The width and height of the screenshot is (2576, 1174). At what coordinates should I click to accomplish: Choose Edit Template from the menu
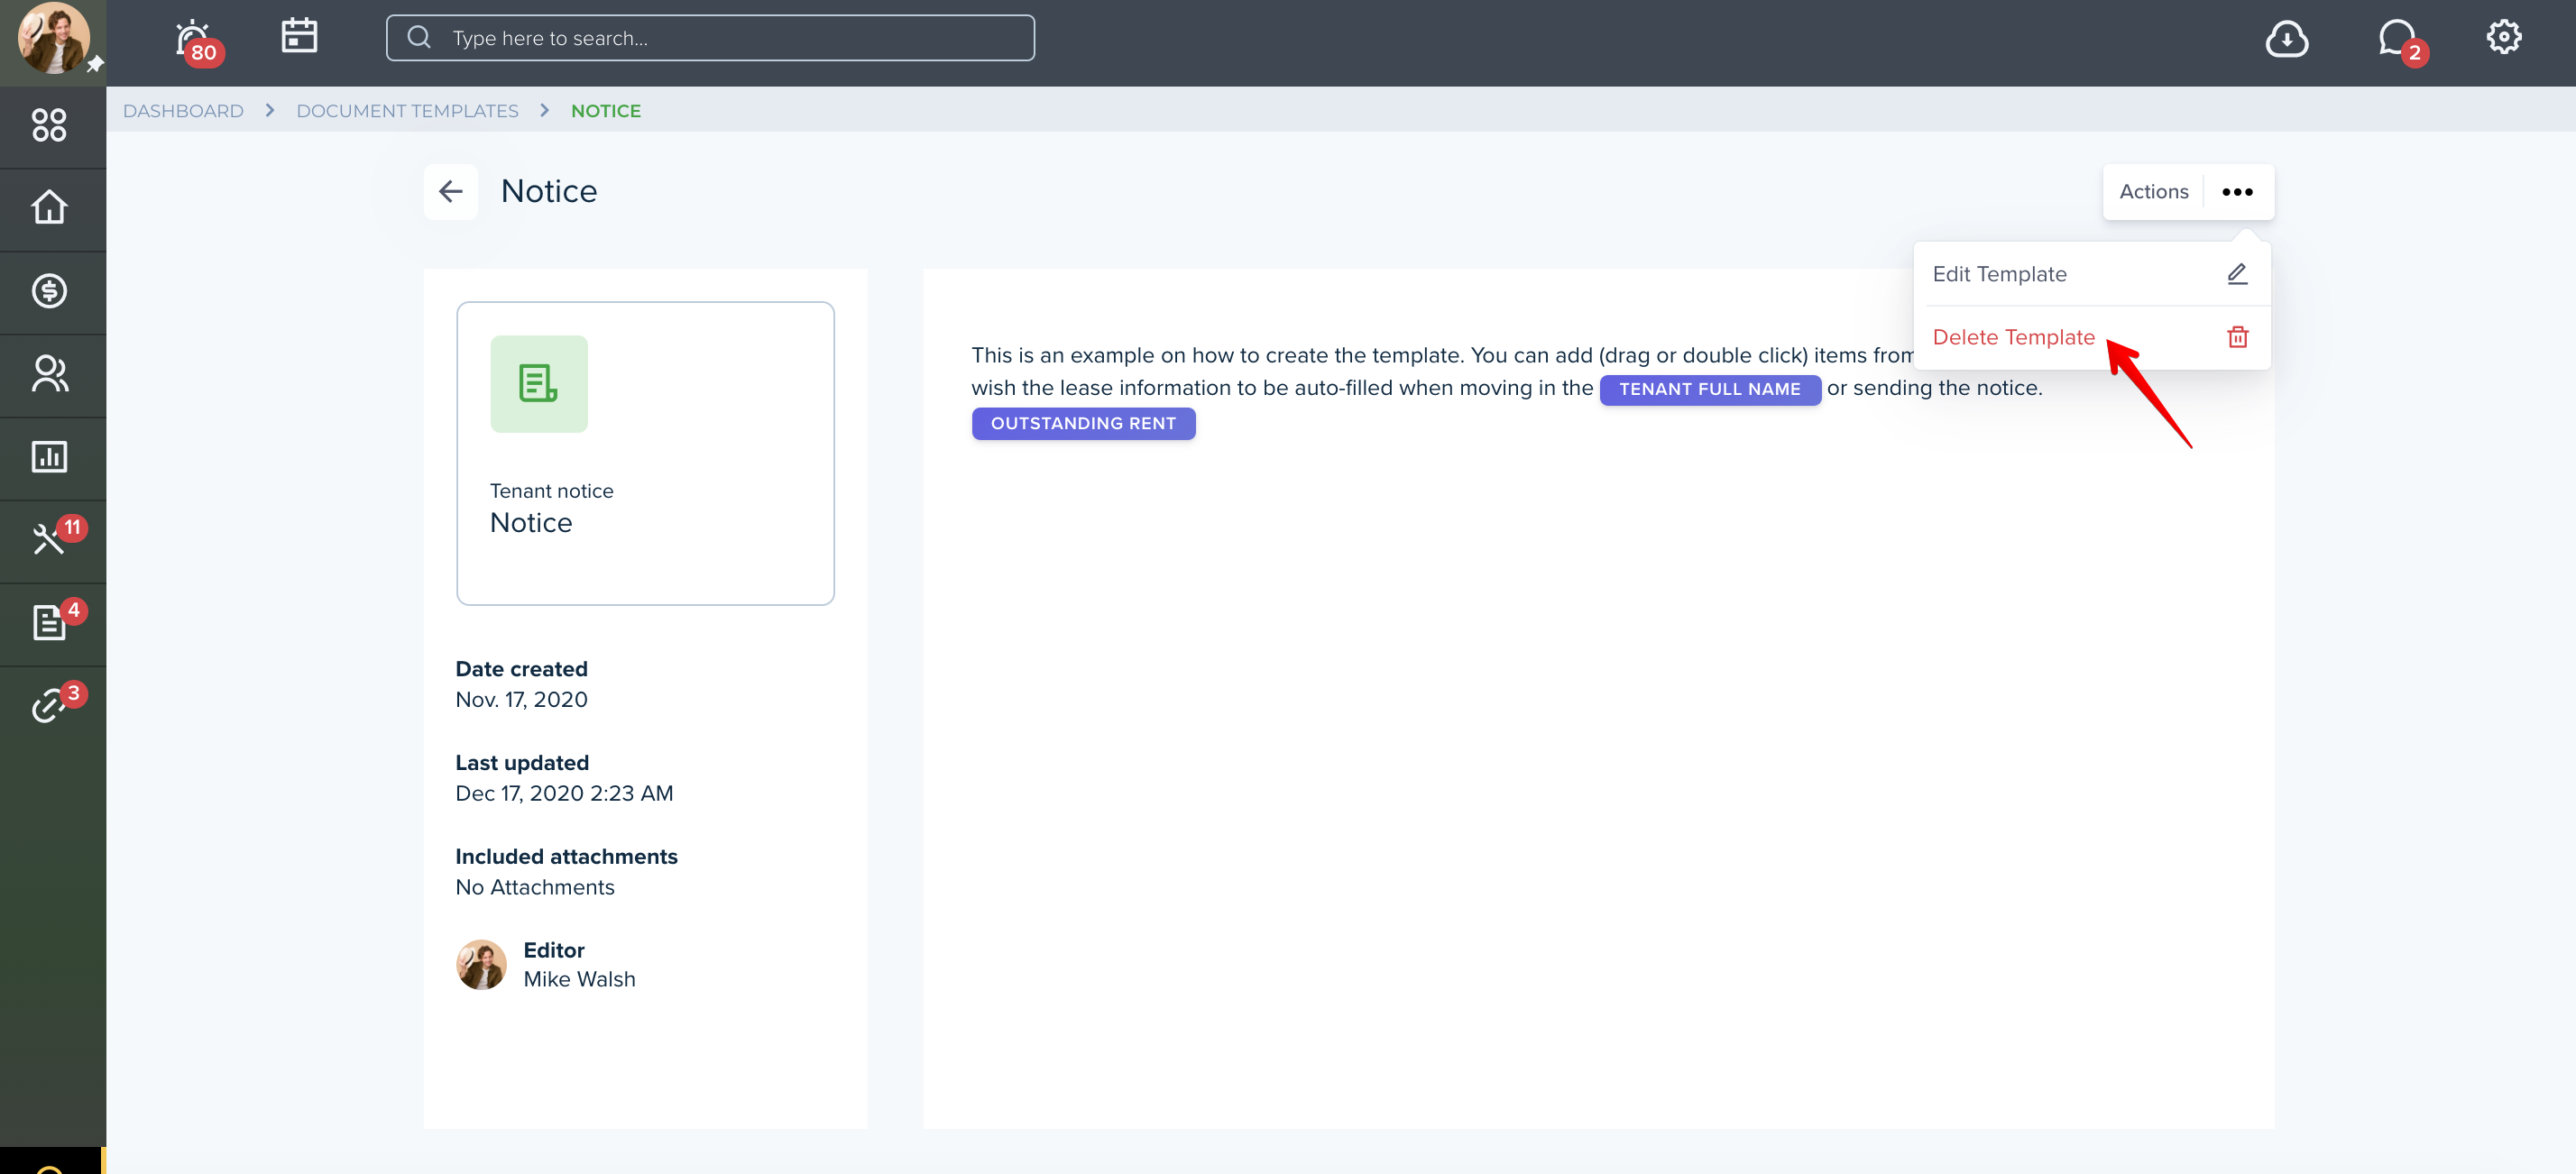tap(2091, 274)
